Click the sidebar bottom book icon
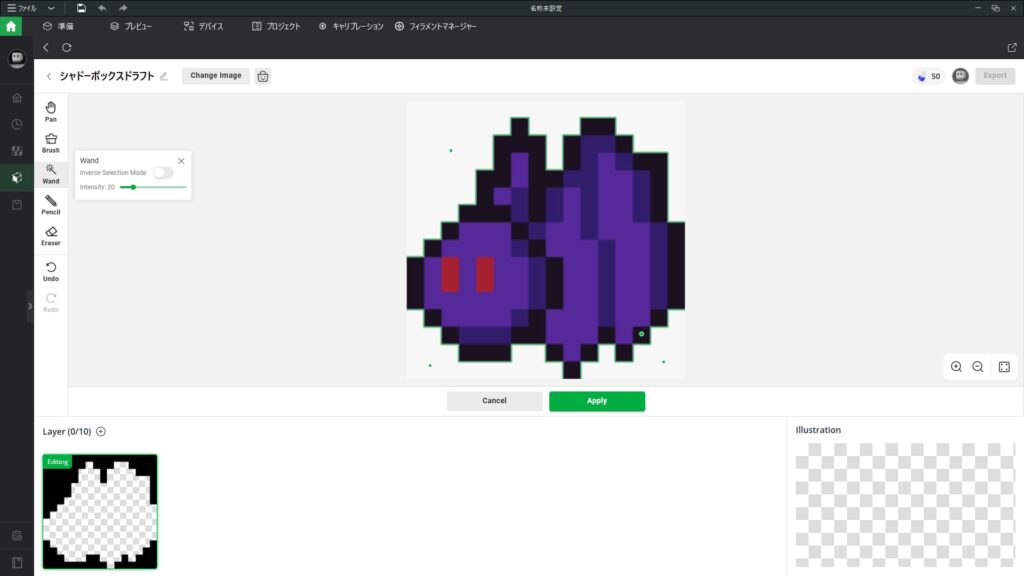The image size is (1024, 576). coord(17,562)
